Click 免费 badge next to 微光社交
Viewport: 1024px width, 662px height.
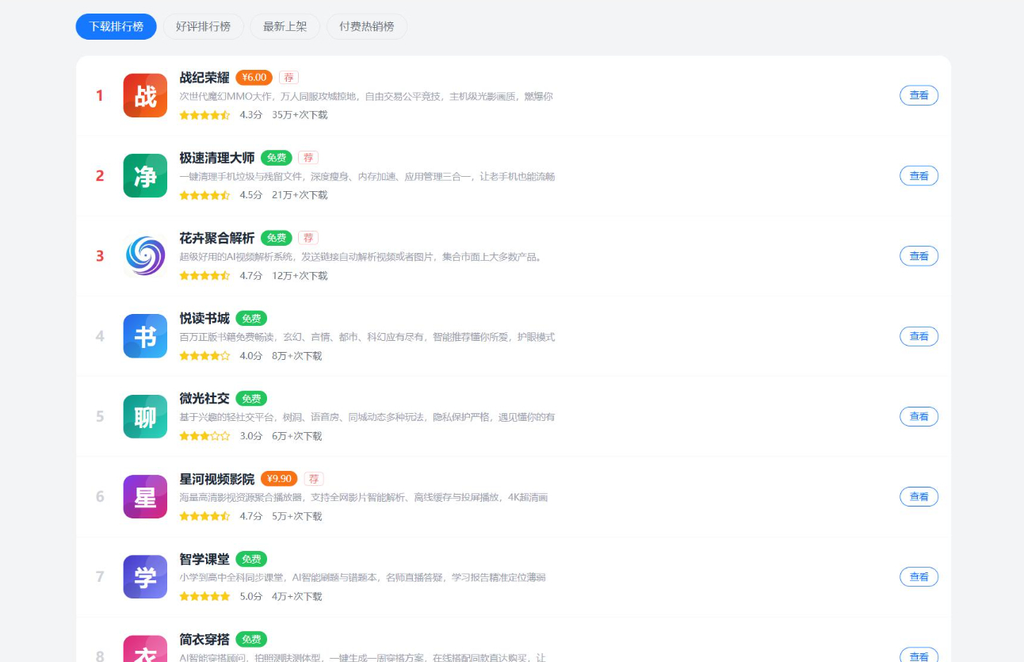251,399
